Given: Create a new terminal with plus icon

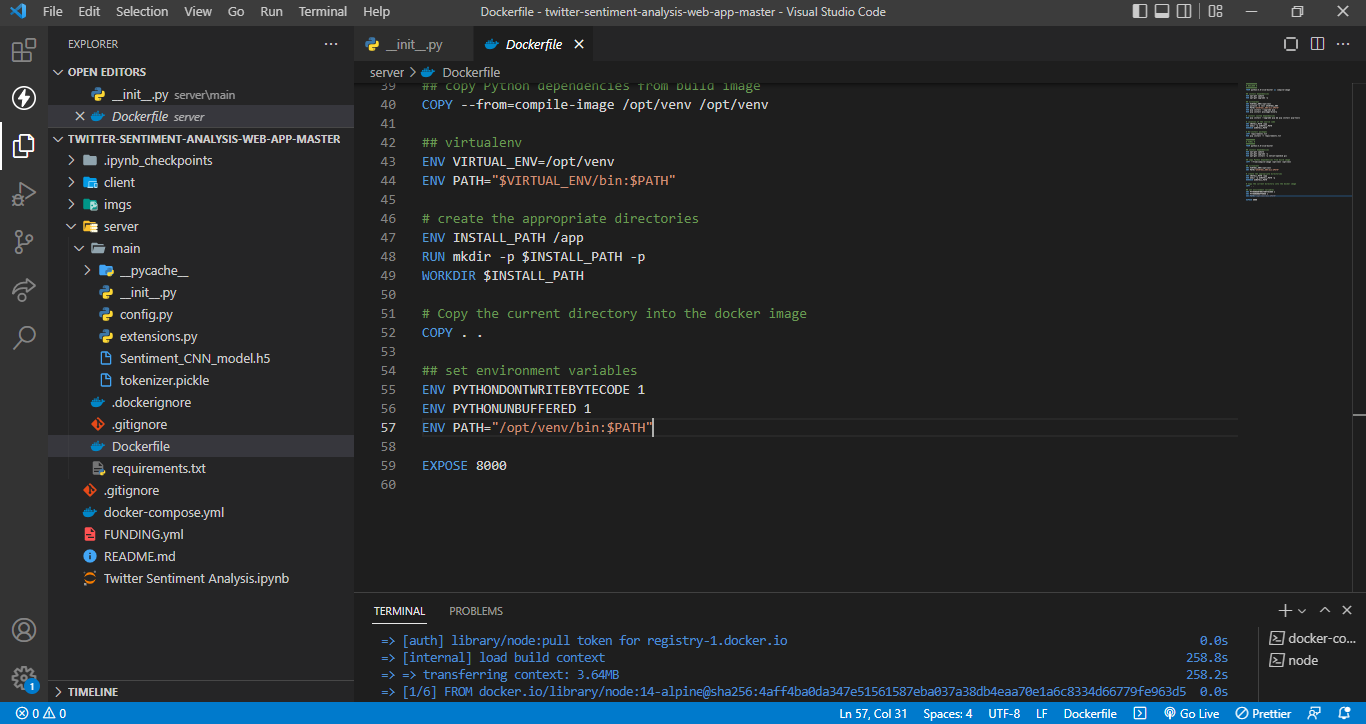Looking at the screenshot, I should click(x=1285, y=610).
